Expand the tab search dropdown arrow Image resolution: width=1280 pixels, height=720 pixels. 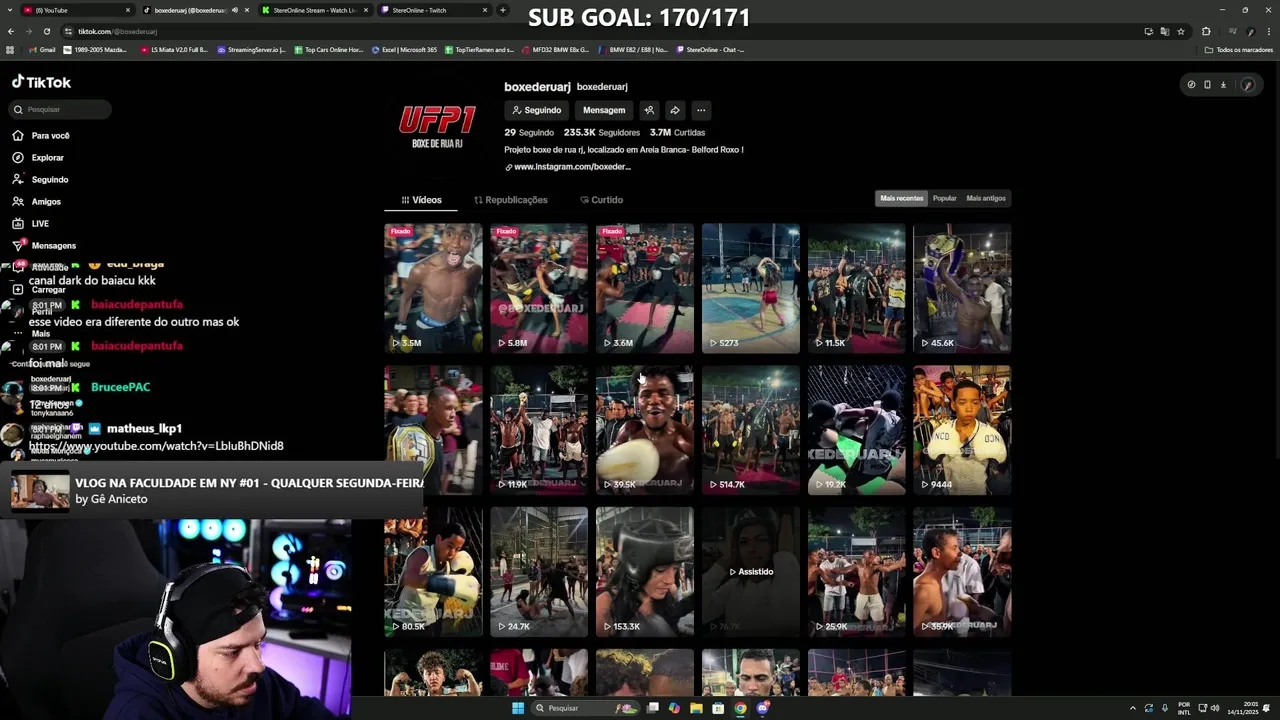click(x=9, y=10)
